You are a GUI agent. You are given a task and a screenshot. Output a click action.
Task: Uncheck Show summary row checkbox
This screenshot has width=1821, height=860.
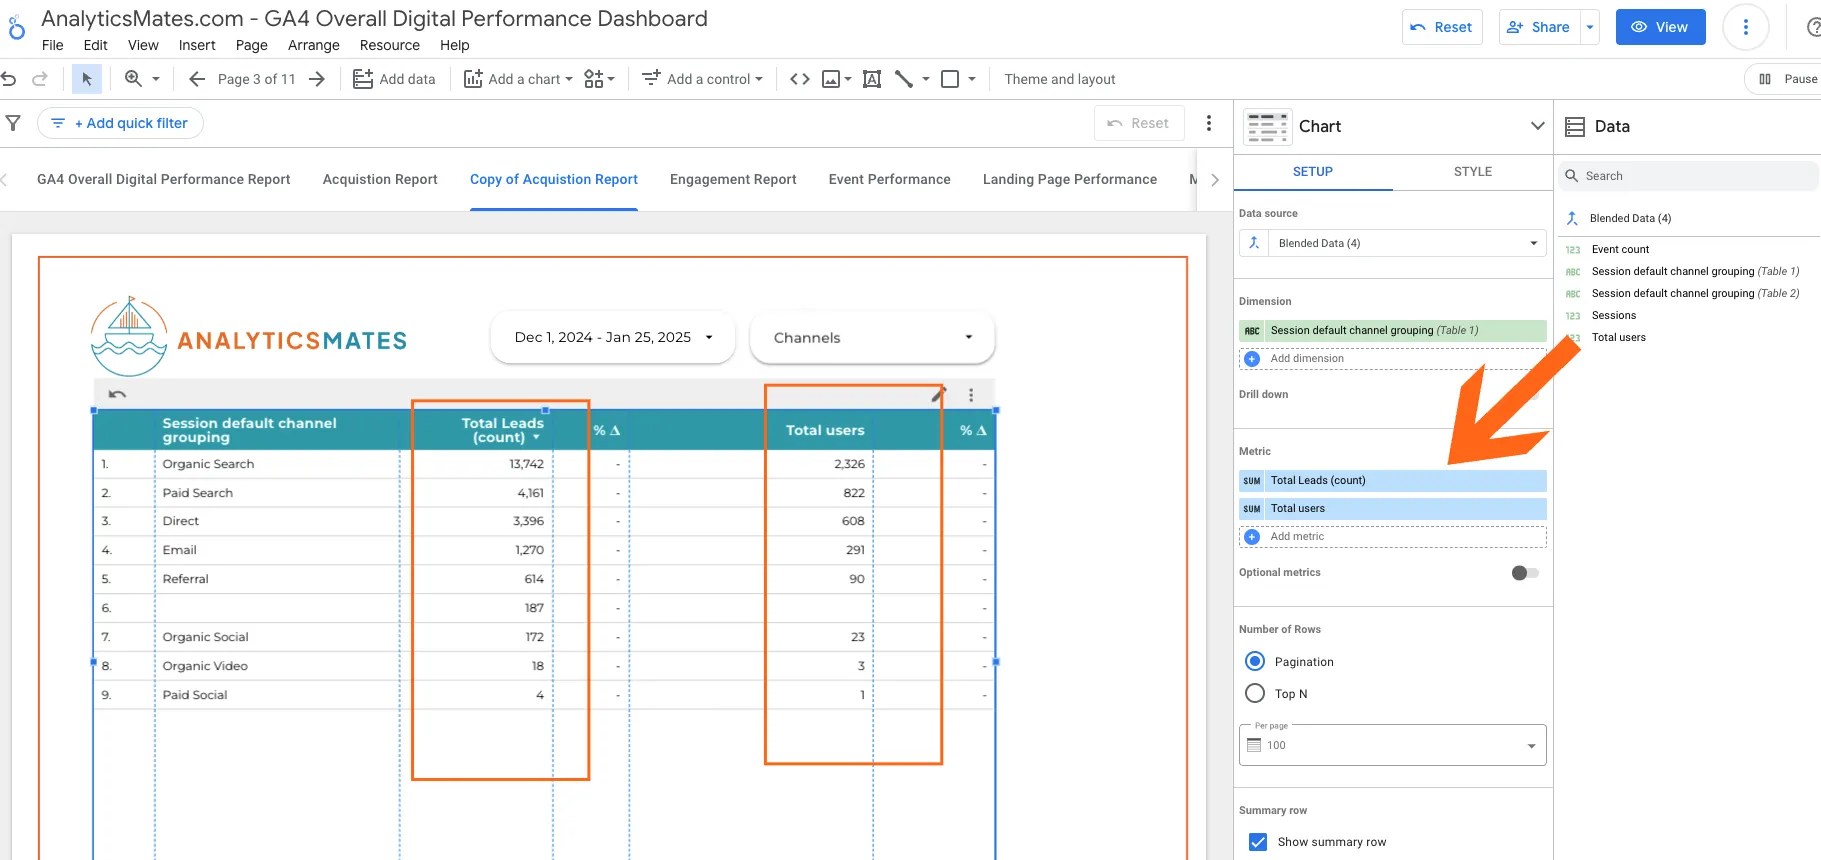(1258, 842)
